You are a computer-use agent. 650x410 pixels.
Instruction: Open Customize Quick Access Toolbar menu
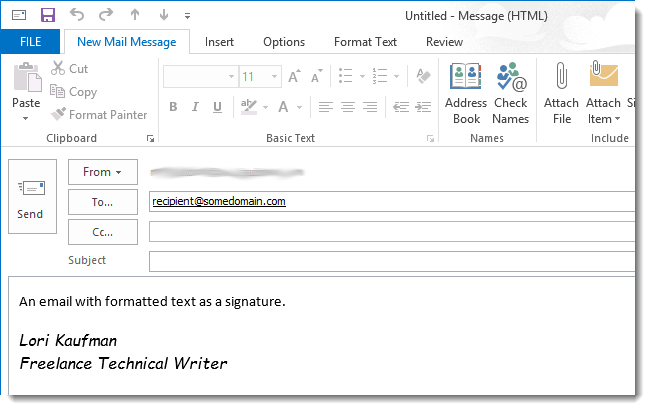click(x=187, y=16)
